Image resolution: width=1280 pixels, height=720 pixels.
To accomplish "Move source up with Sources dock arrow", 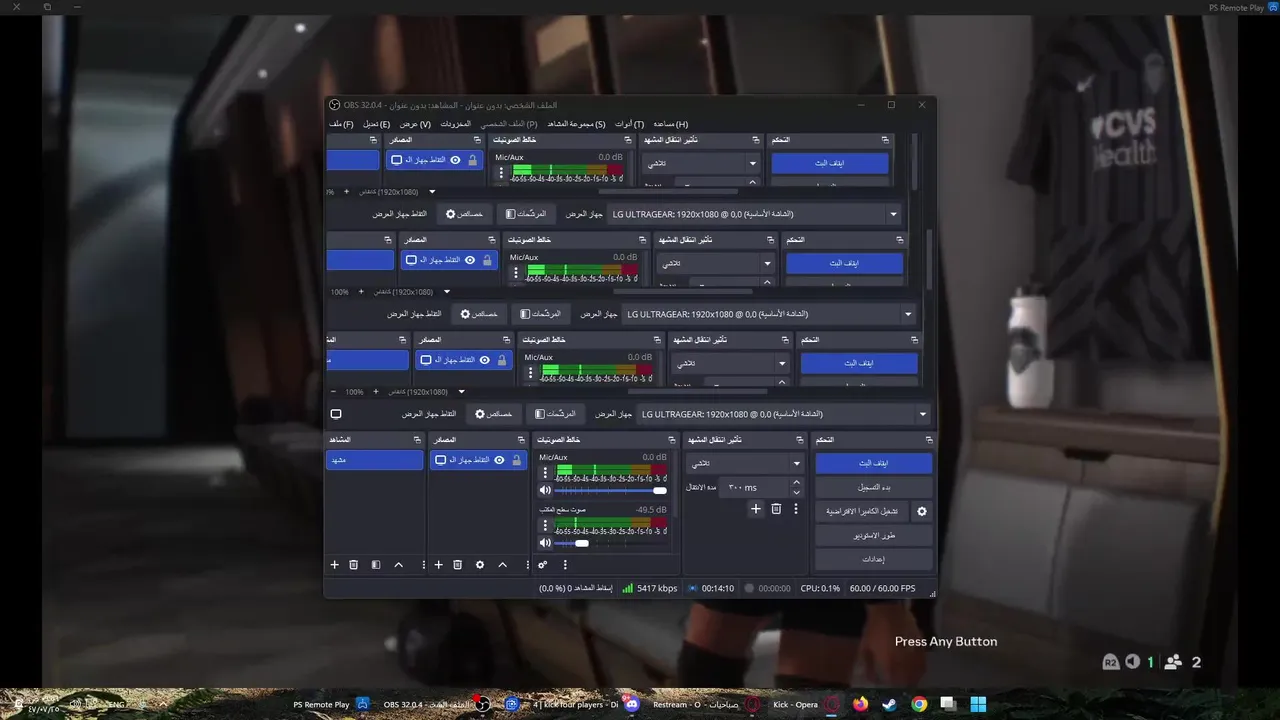I will click(502, 565).
